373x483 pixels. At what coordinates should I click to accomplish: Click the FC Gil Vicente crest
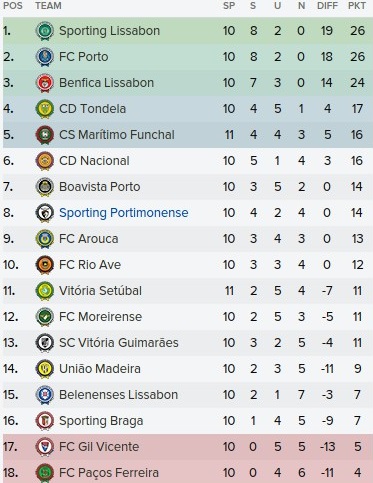[45, 447]
